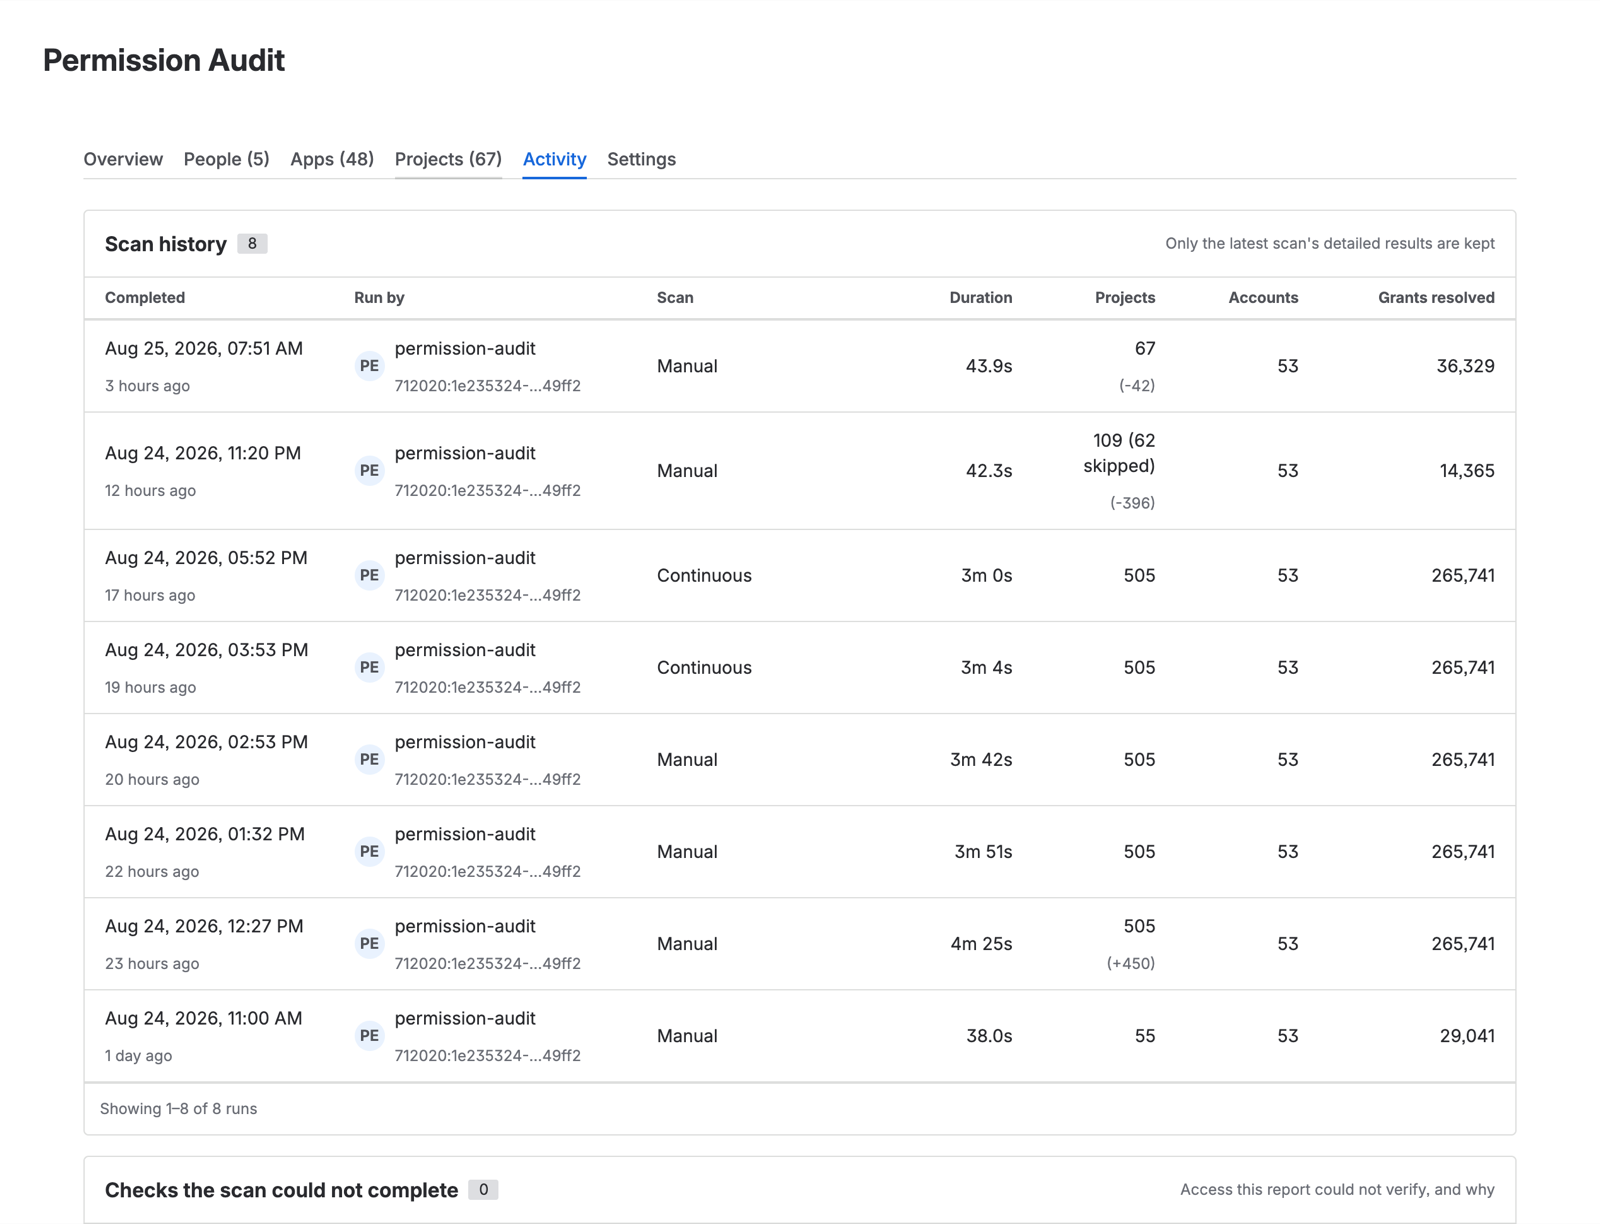Select the Activity tab
1600x1224 pixels.
554,159
